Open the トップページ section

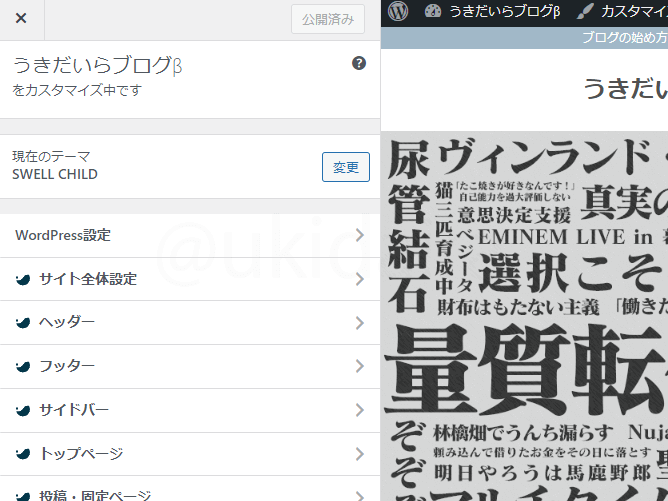(x=190, y=454)
